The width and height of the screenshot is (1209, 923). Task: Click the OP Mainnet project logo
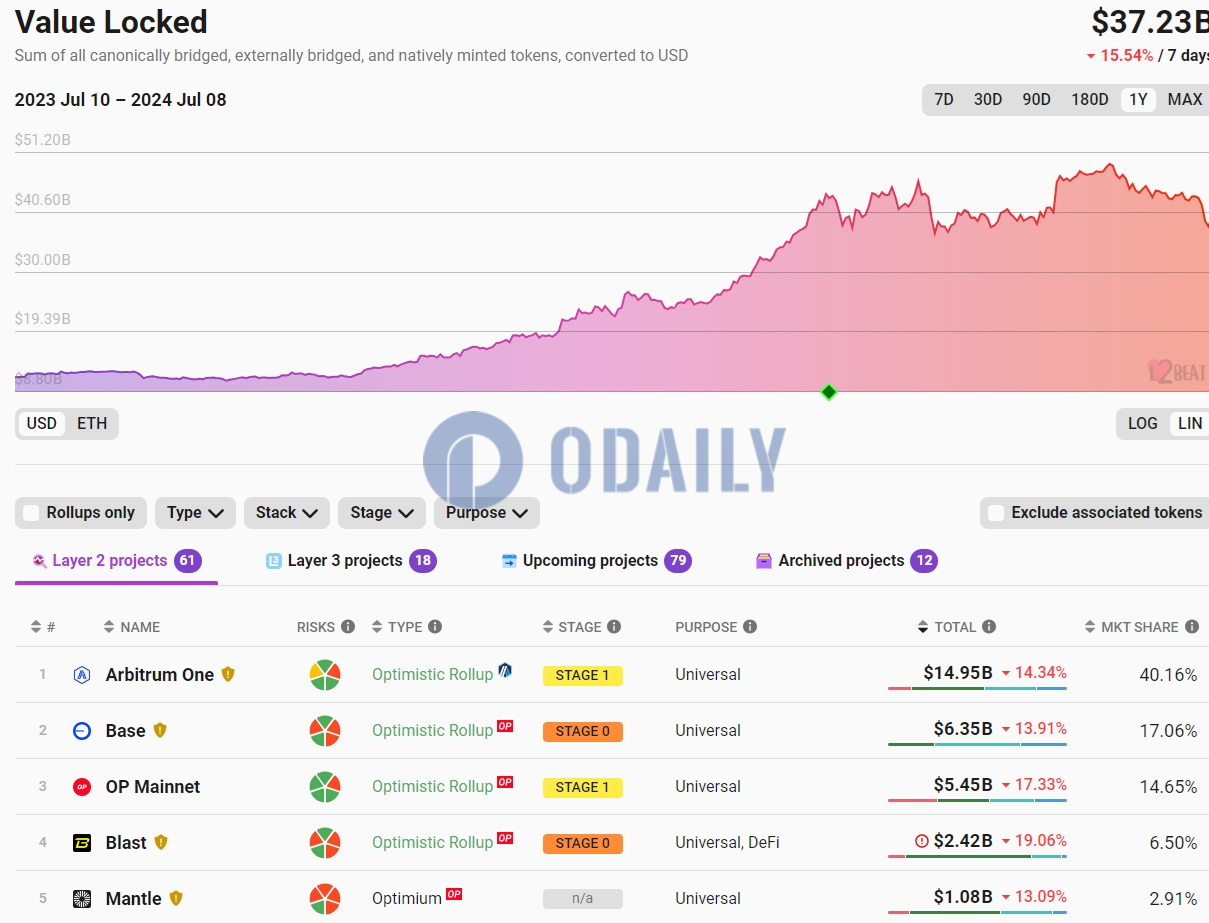point(82,787)
